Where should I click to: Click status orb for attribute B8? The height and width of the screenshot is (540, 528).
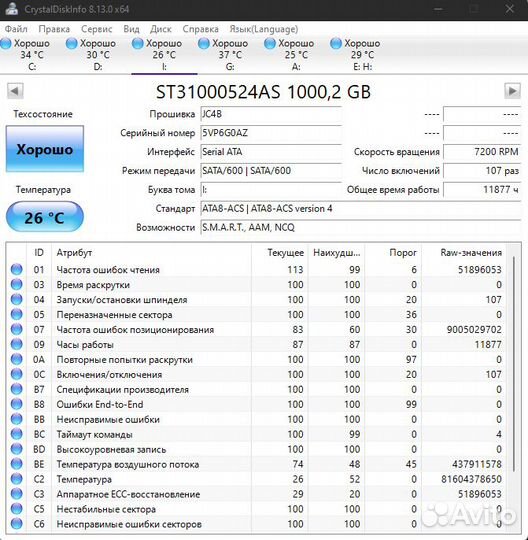(x=16, y=404)
